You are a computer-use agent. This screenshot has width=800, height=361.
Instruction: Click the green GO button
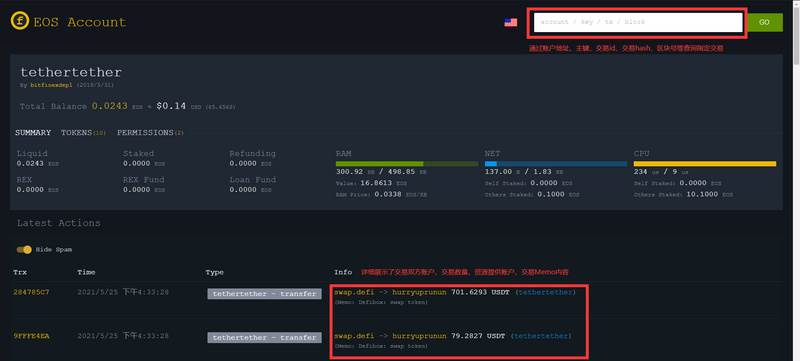764,22
